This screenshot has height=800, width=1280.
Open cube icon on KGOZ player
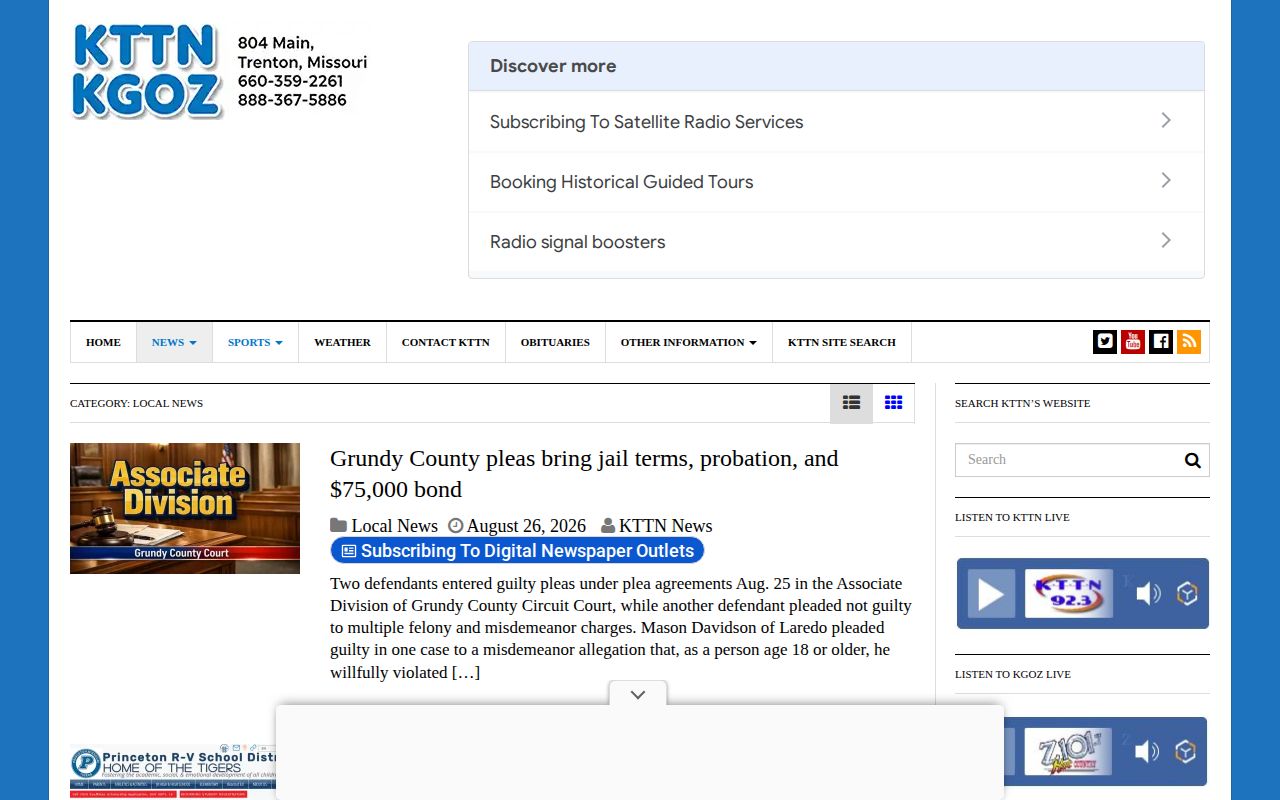[1186, 752]
